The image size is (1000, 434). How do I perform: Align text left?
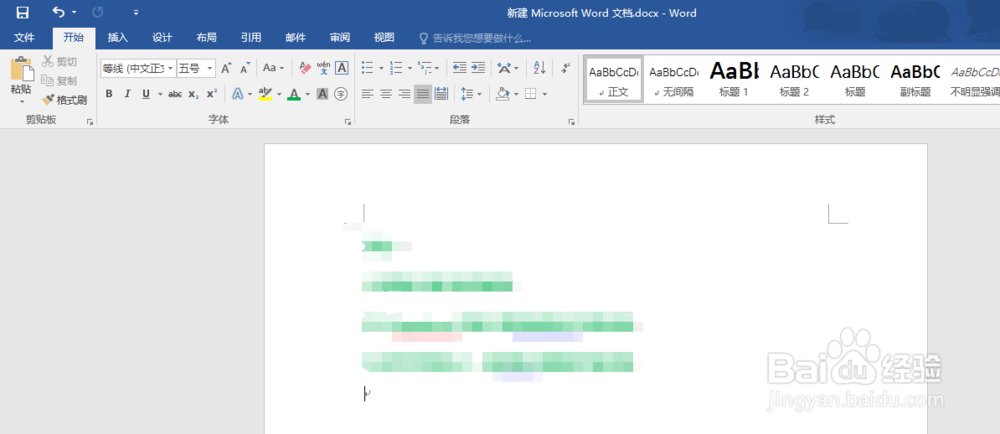[367, 94]
